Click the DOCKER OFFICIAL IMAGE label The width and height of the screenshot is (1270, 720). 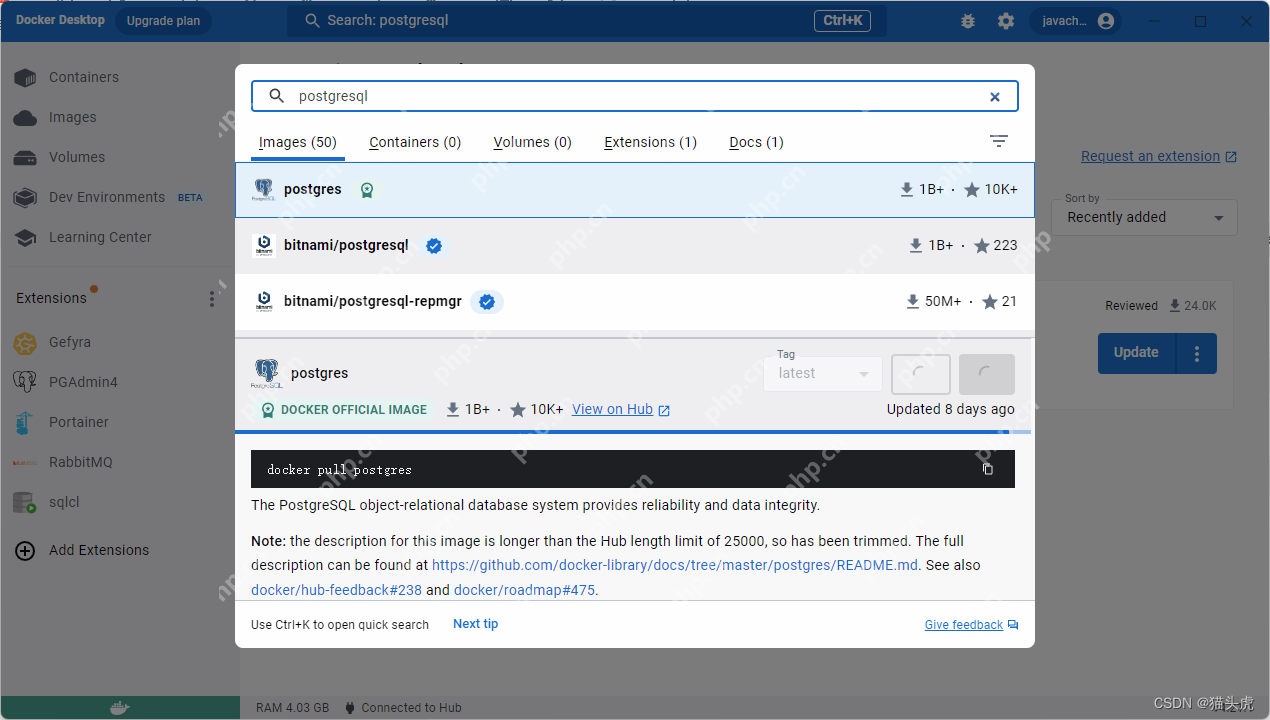tap(354, 410)
